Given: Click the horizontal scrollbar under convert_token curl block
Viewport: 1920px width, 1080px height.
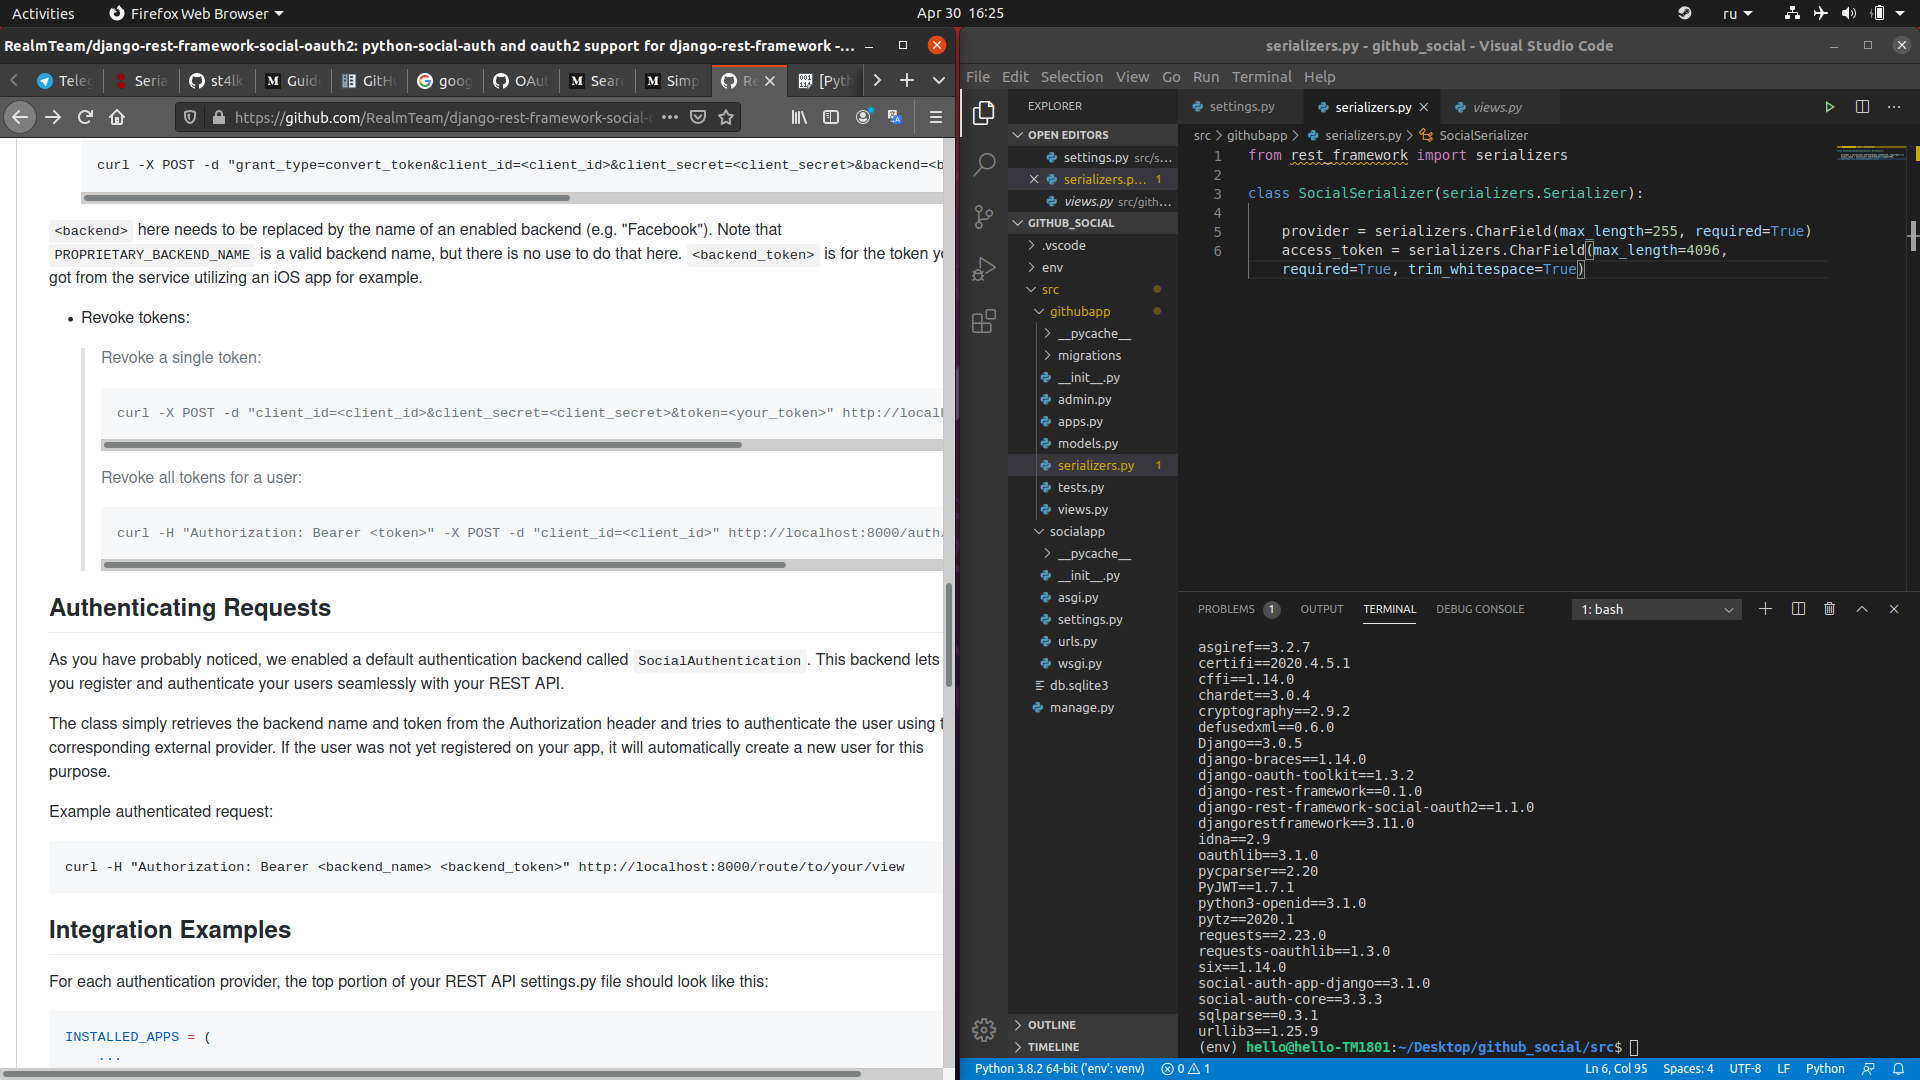Looking at the screenshot, I should (327, 198).
